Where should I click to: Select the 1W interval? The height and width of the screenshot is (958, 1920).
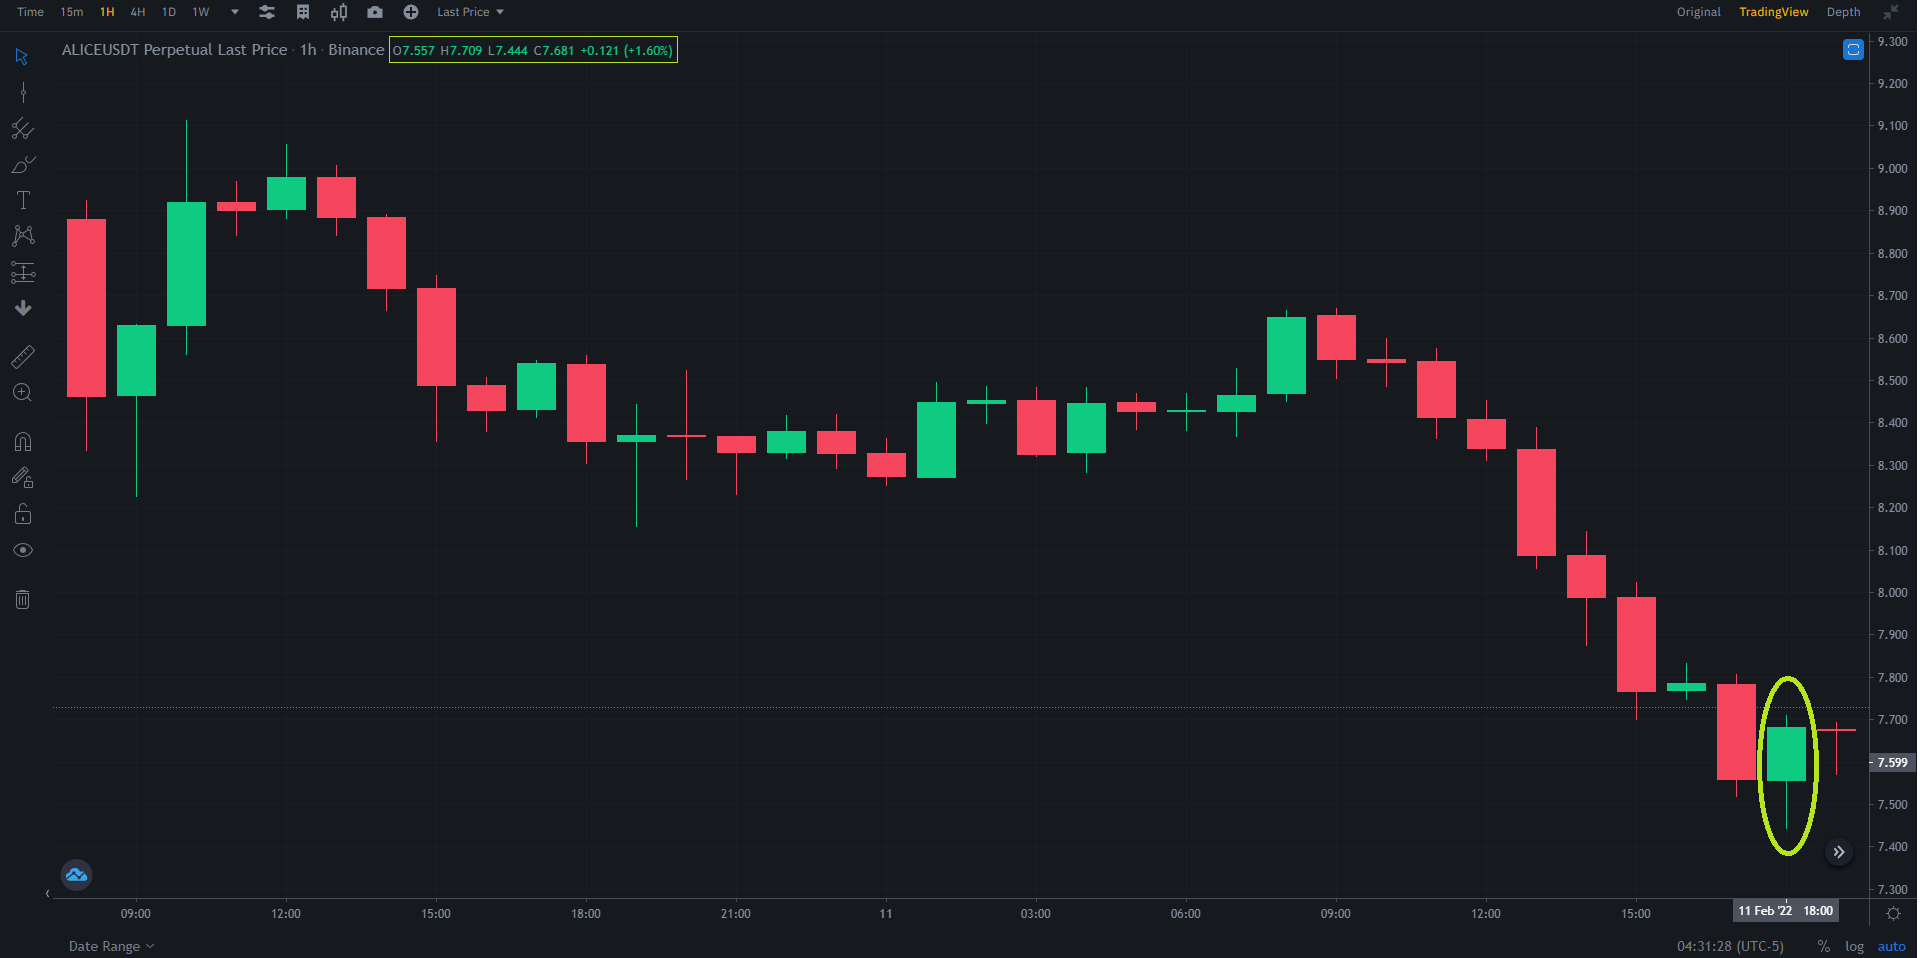pos(201,12)
